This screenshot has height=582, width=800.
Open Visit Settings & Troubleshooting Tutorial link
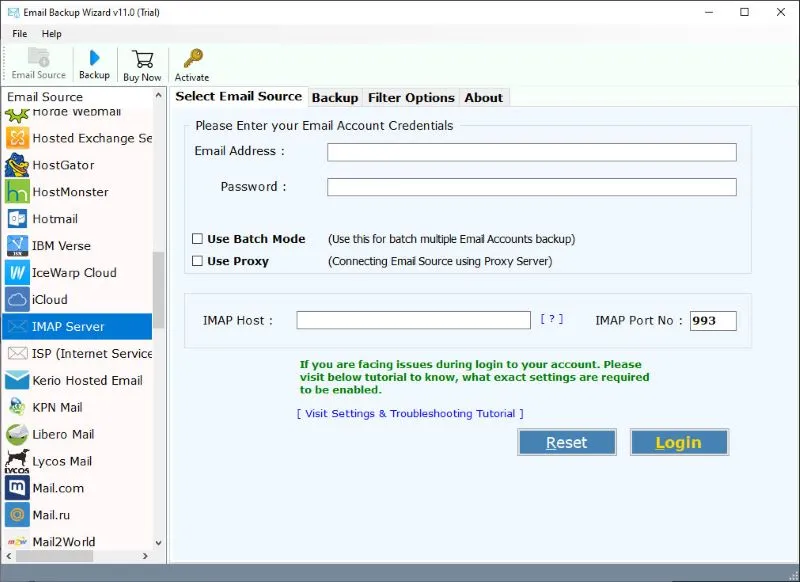pos(410,413)
